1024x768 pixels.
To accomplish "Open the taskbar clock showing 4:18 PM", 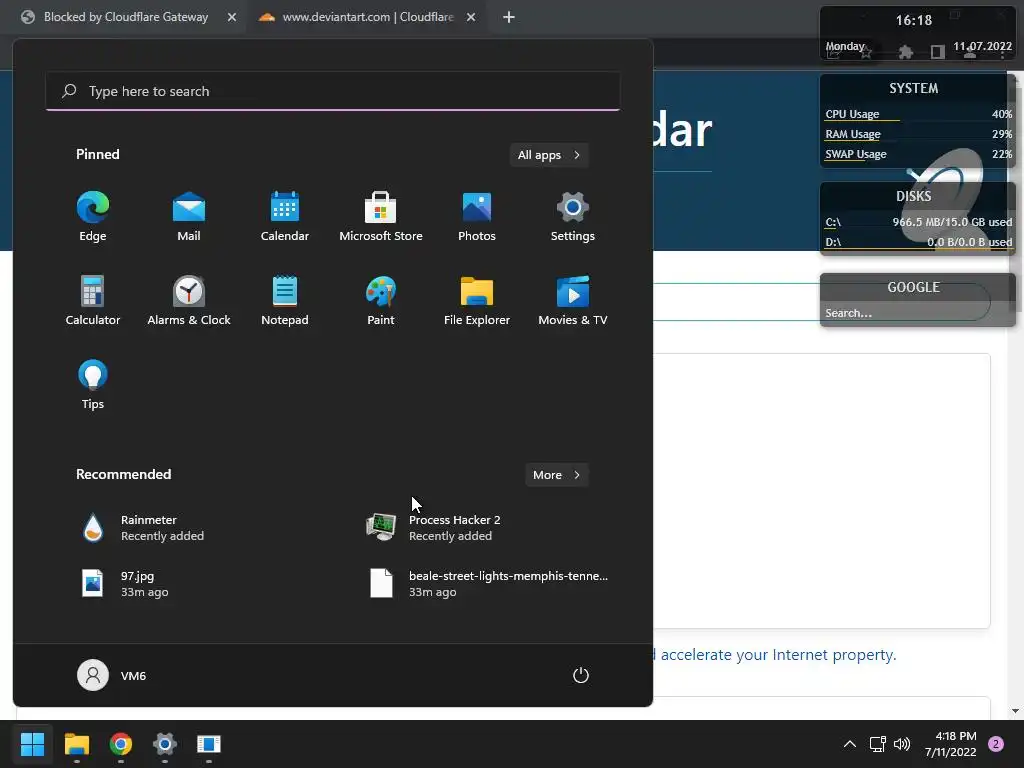I will click(950, 744).
